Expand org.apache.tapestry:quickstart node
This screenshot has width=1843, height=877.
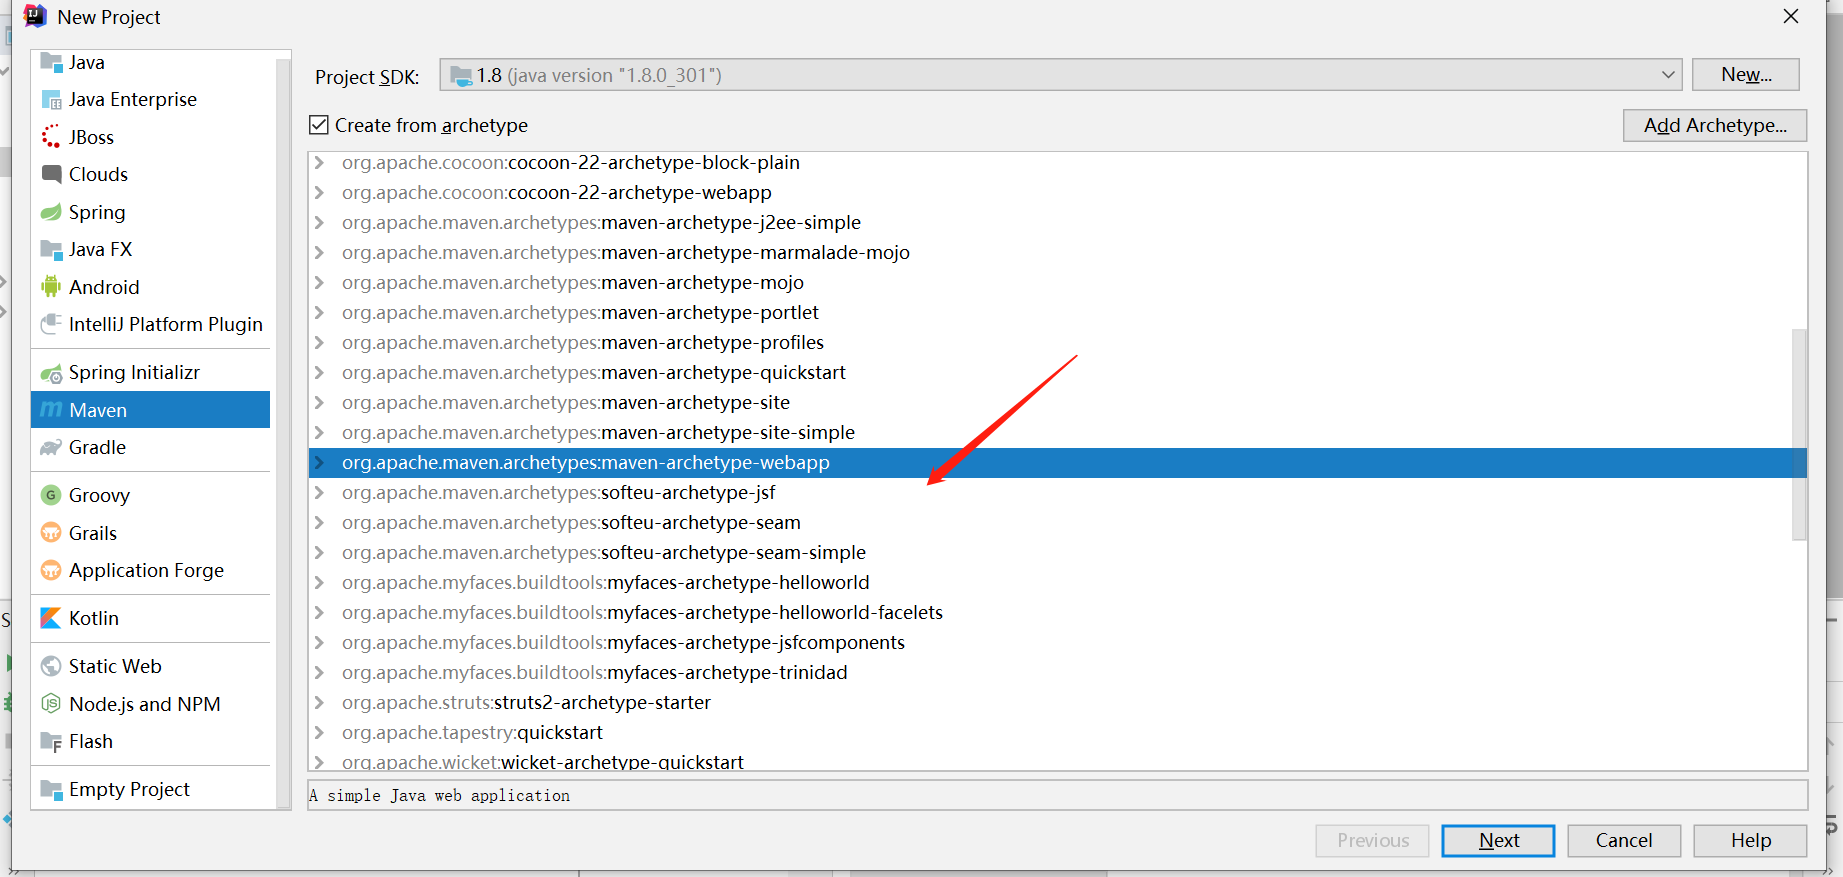click(x=319, y=732)
